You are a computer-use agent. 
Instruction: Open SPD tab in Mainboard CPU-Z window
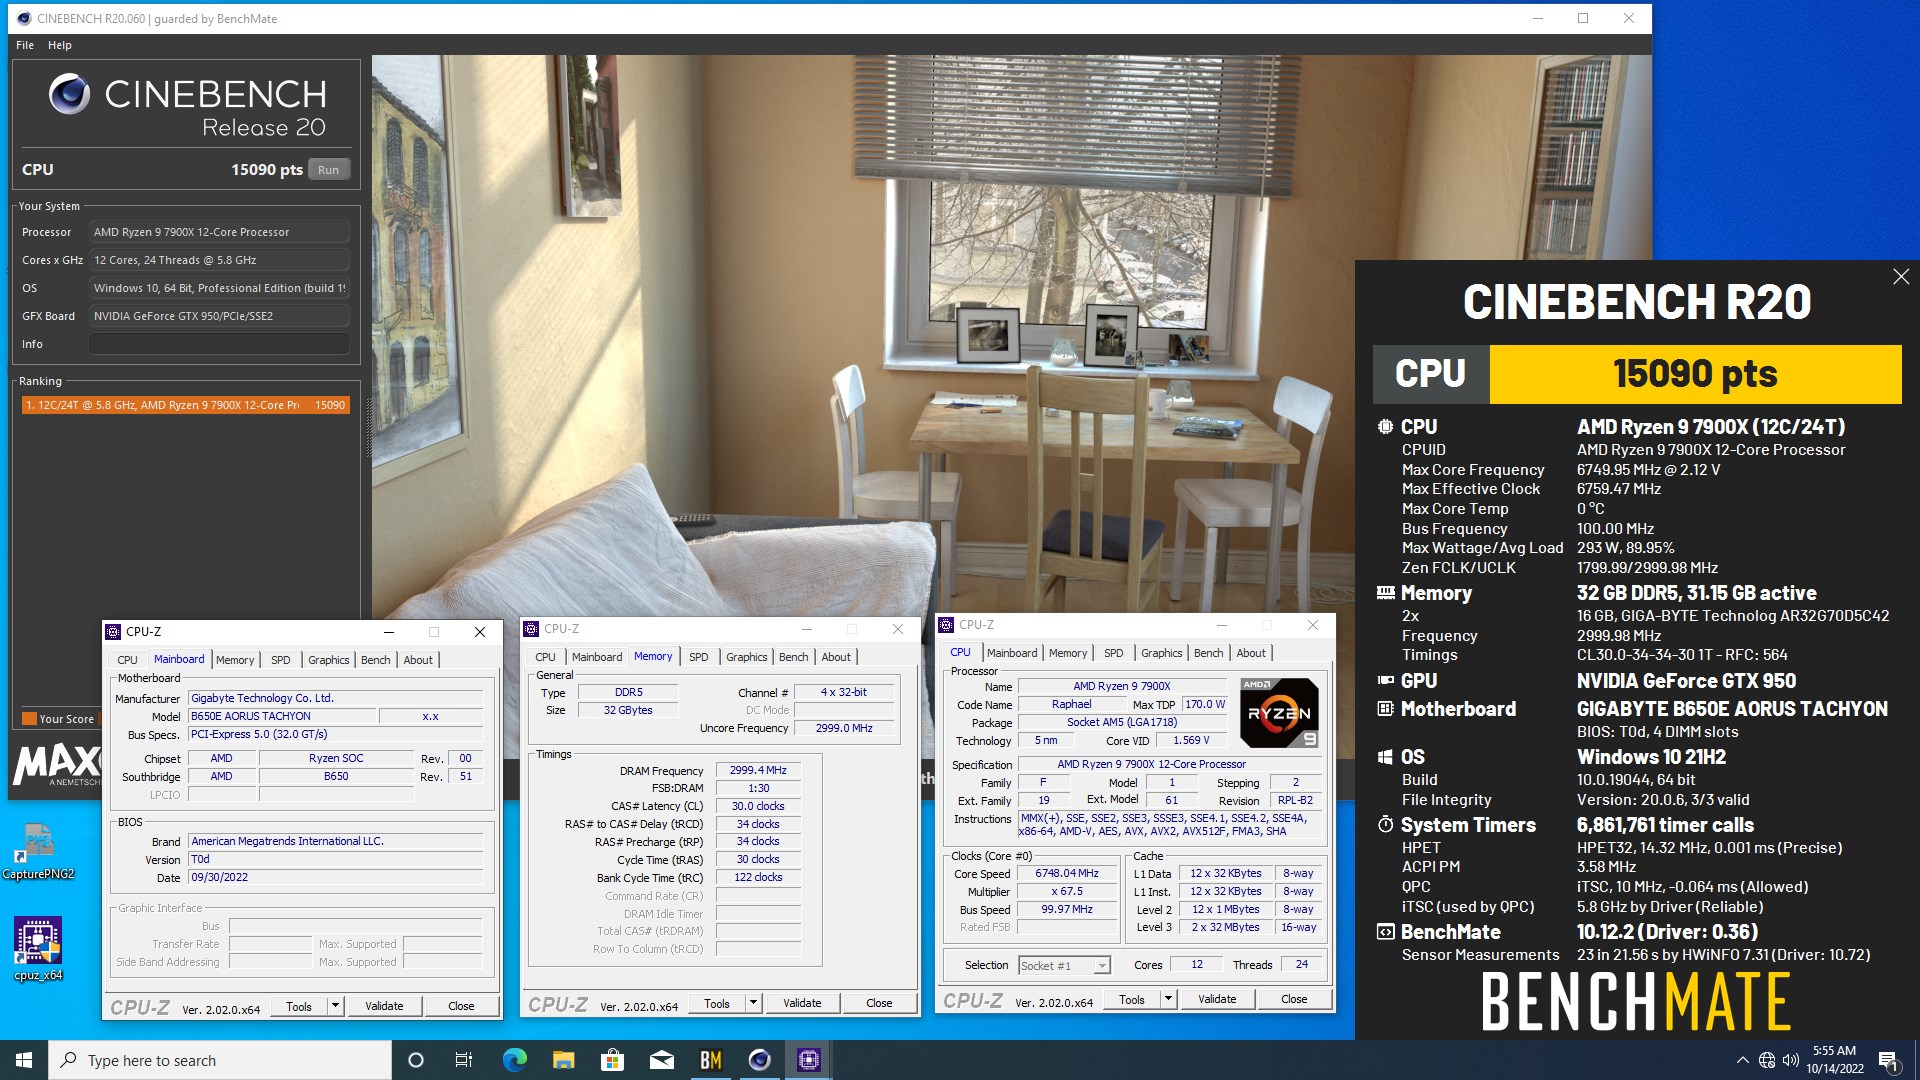tap(281, 660)
